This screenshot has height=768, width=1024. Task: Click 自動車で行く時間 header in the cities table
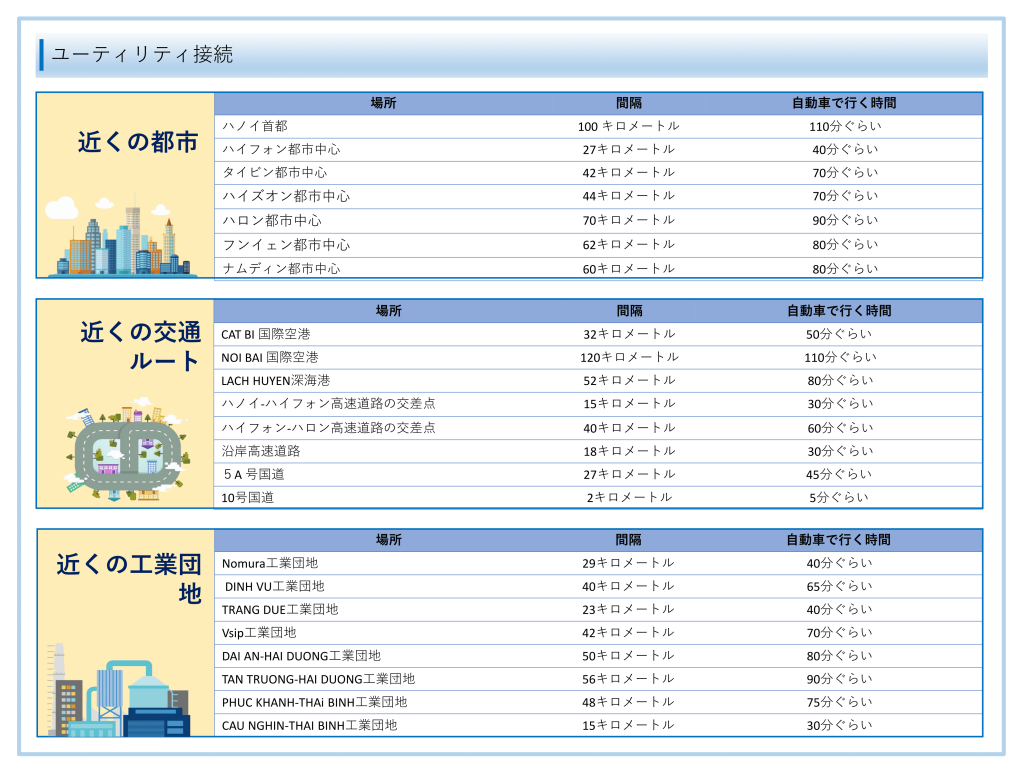[x=843, y=103]
